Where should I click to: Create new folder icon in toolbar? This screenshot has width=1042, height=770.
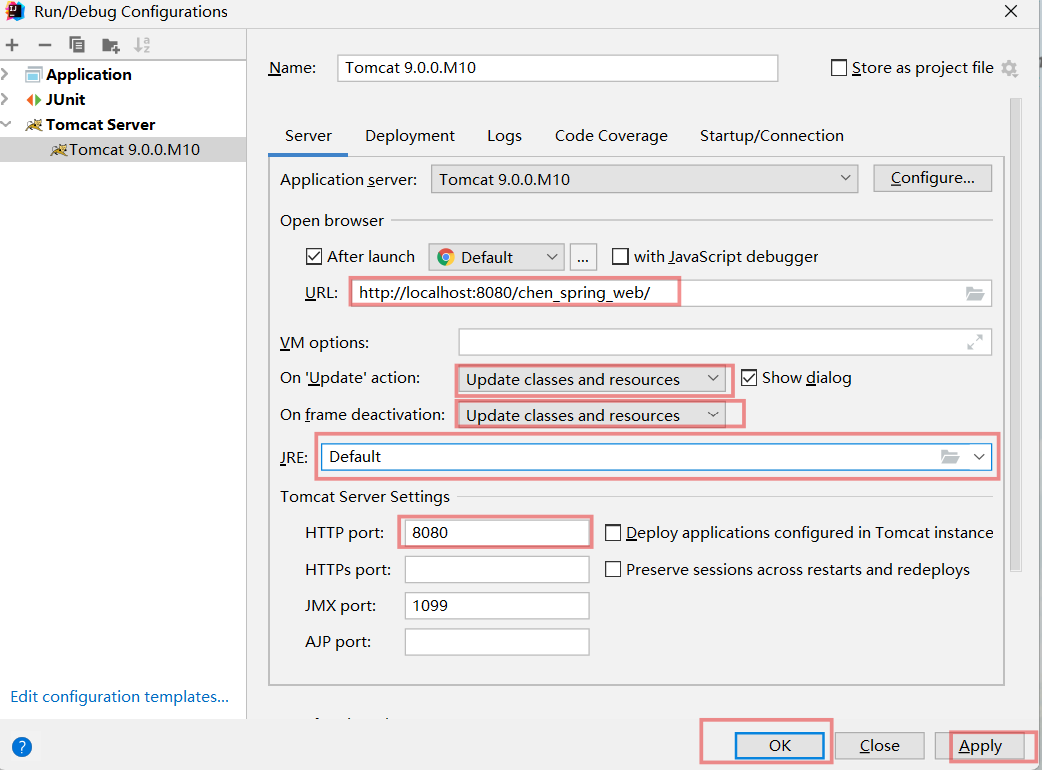click(110, 45)
